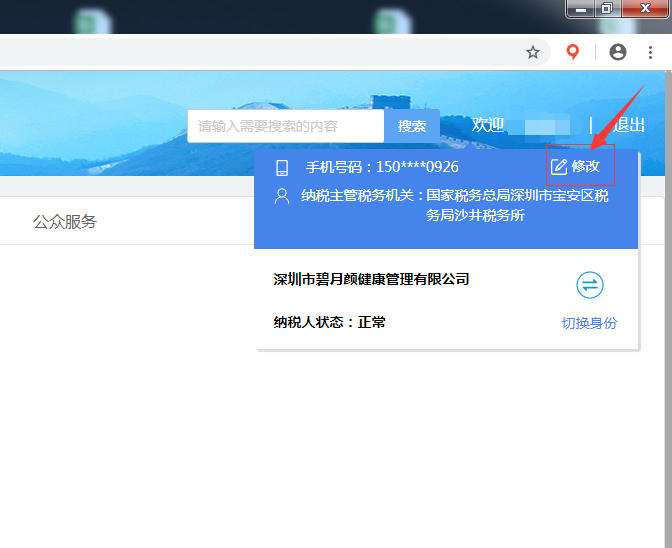Click the 纳税人状态:正常 status text
Image resolution: width=672 pixels, height=548 pixels.
click(329, 322)
